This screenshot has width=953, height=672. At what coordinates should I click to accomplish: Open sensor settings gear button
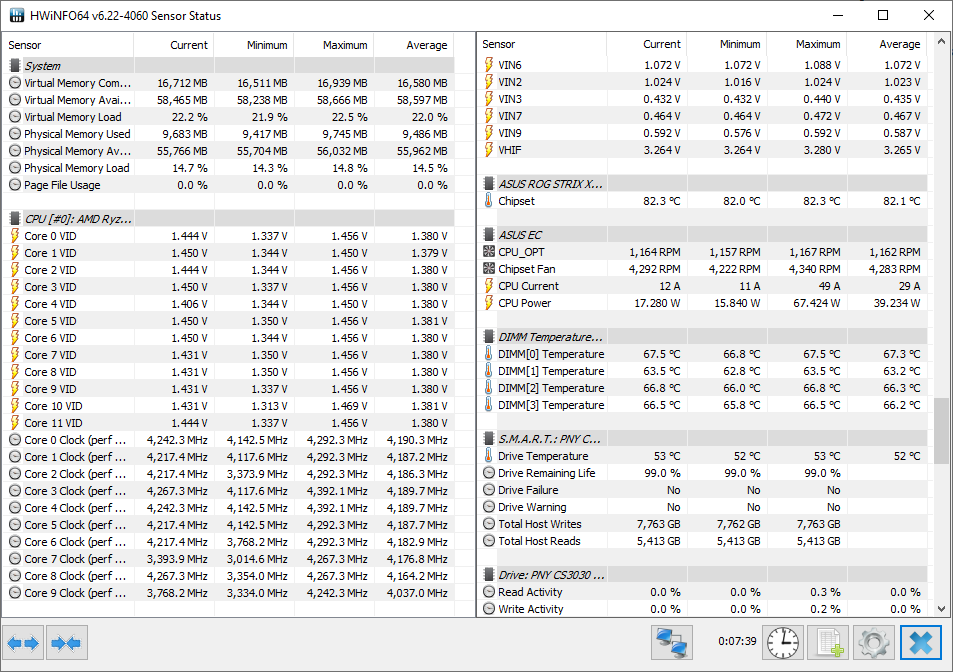tap(873, 643)
